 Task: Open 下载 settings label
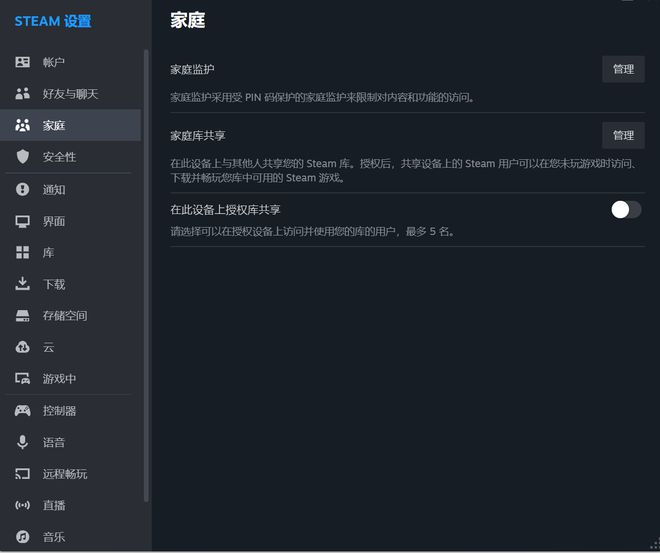pyautogui.click(x=54, y=284)
